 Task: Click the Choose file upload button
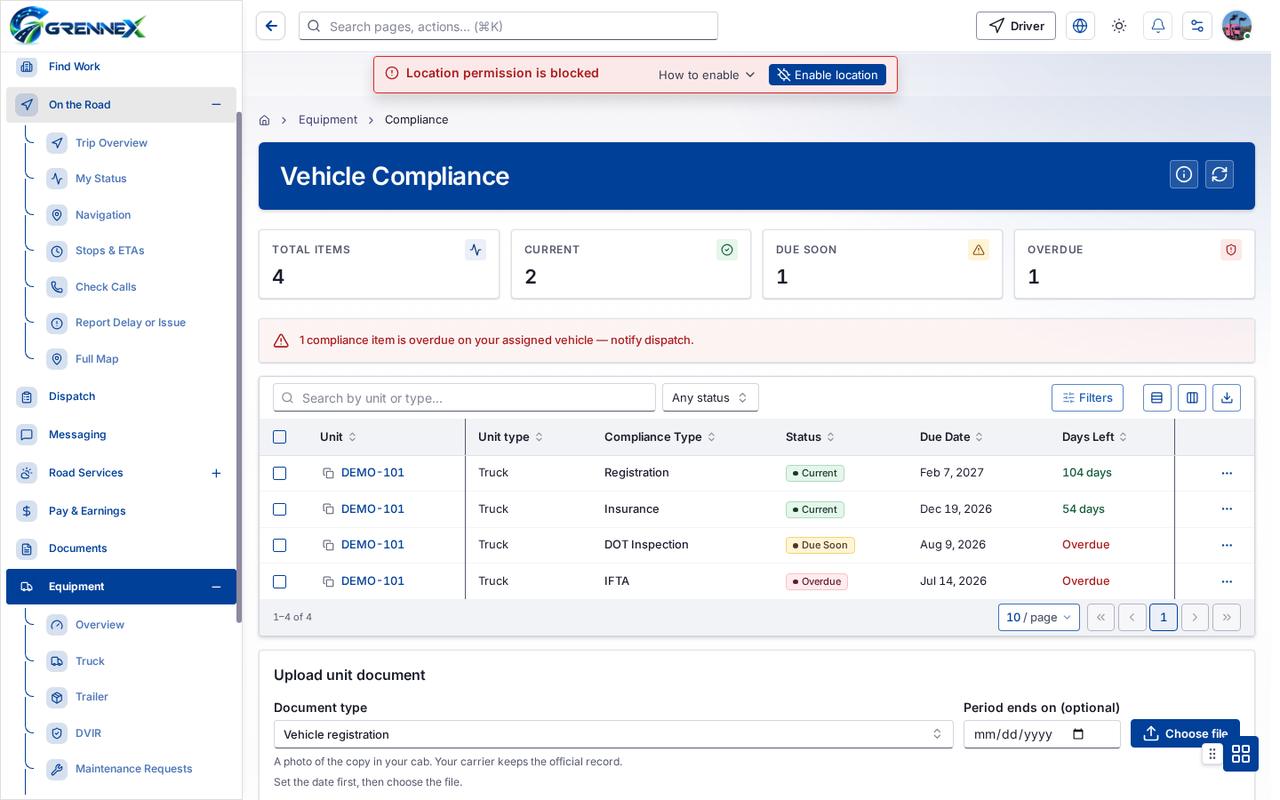coord(1185,734)
